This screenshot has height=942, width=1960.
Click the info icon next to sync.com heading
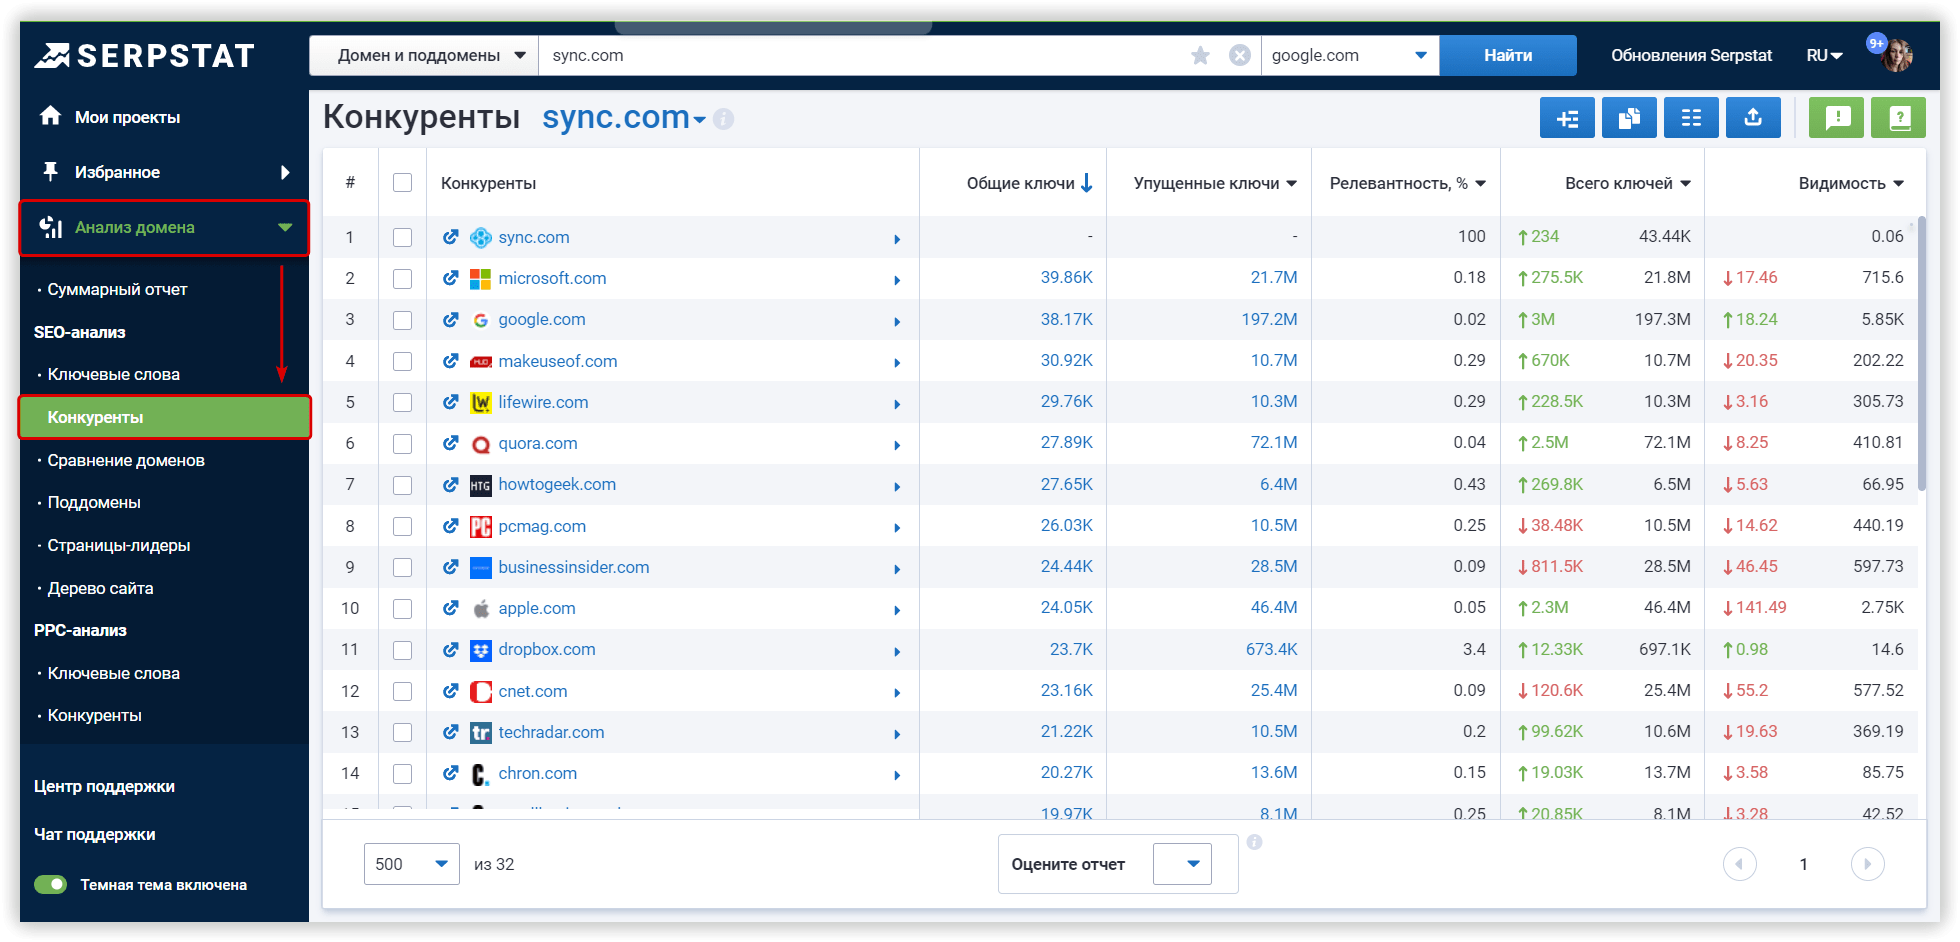[x=723, y=118]
